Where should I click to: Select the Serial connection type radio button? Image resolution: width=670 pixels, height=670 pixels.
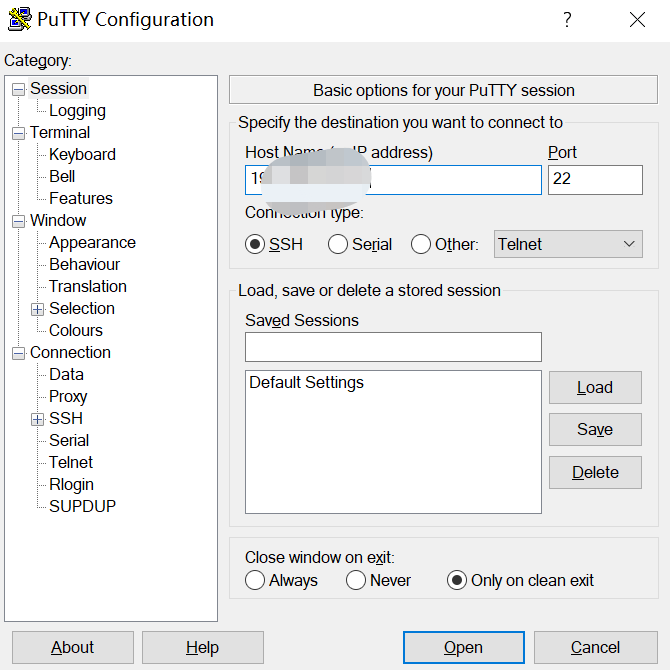coord(338,244)
